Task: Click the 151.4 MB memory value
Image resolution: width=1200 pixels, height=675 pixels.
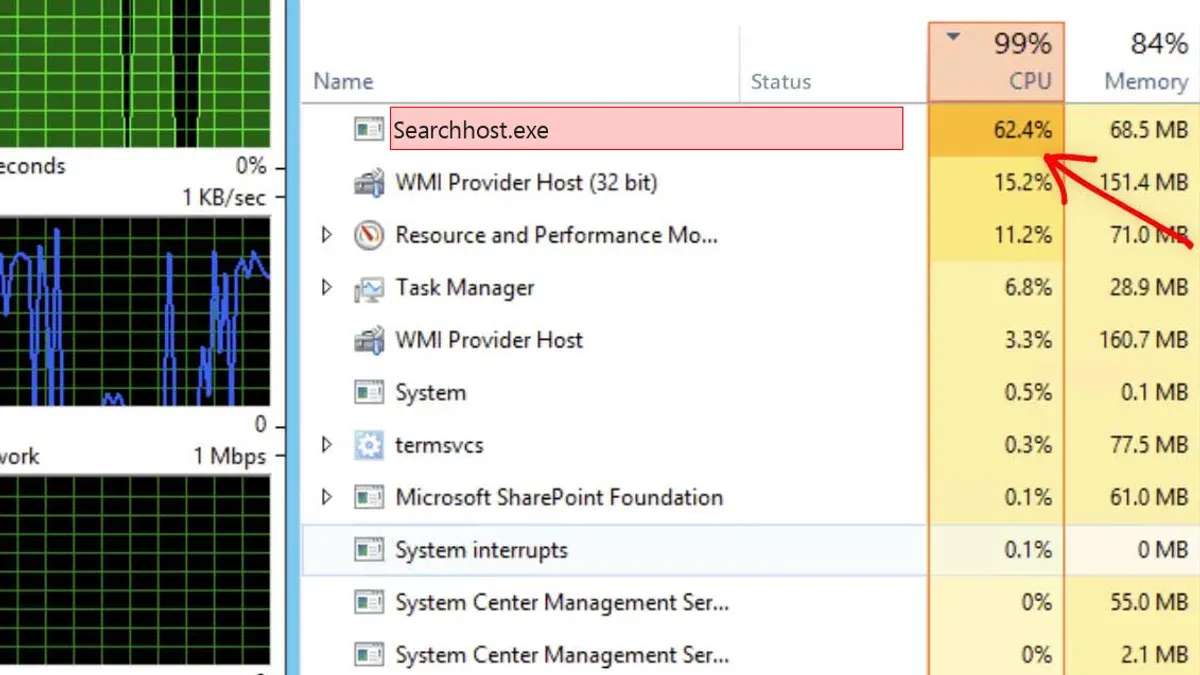Action: click(x=1142, y=183)
